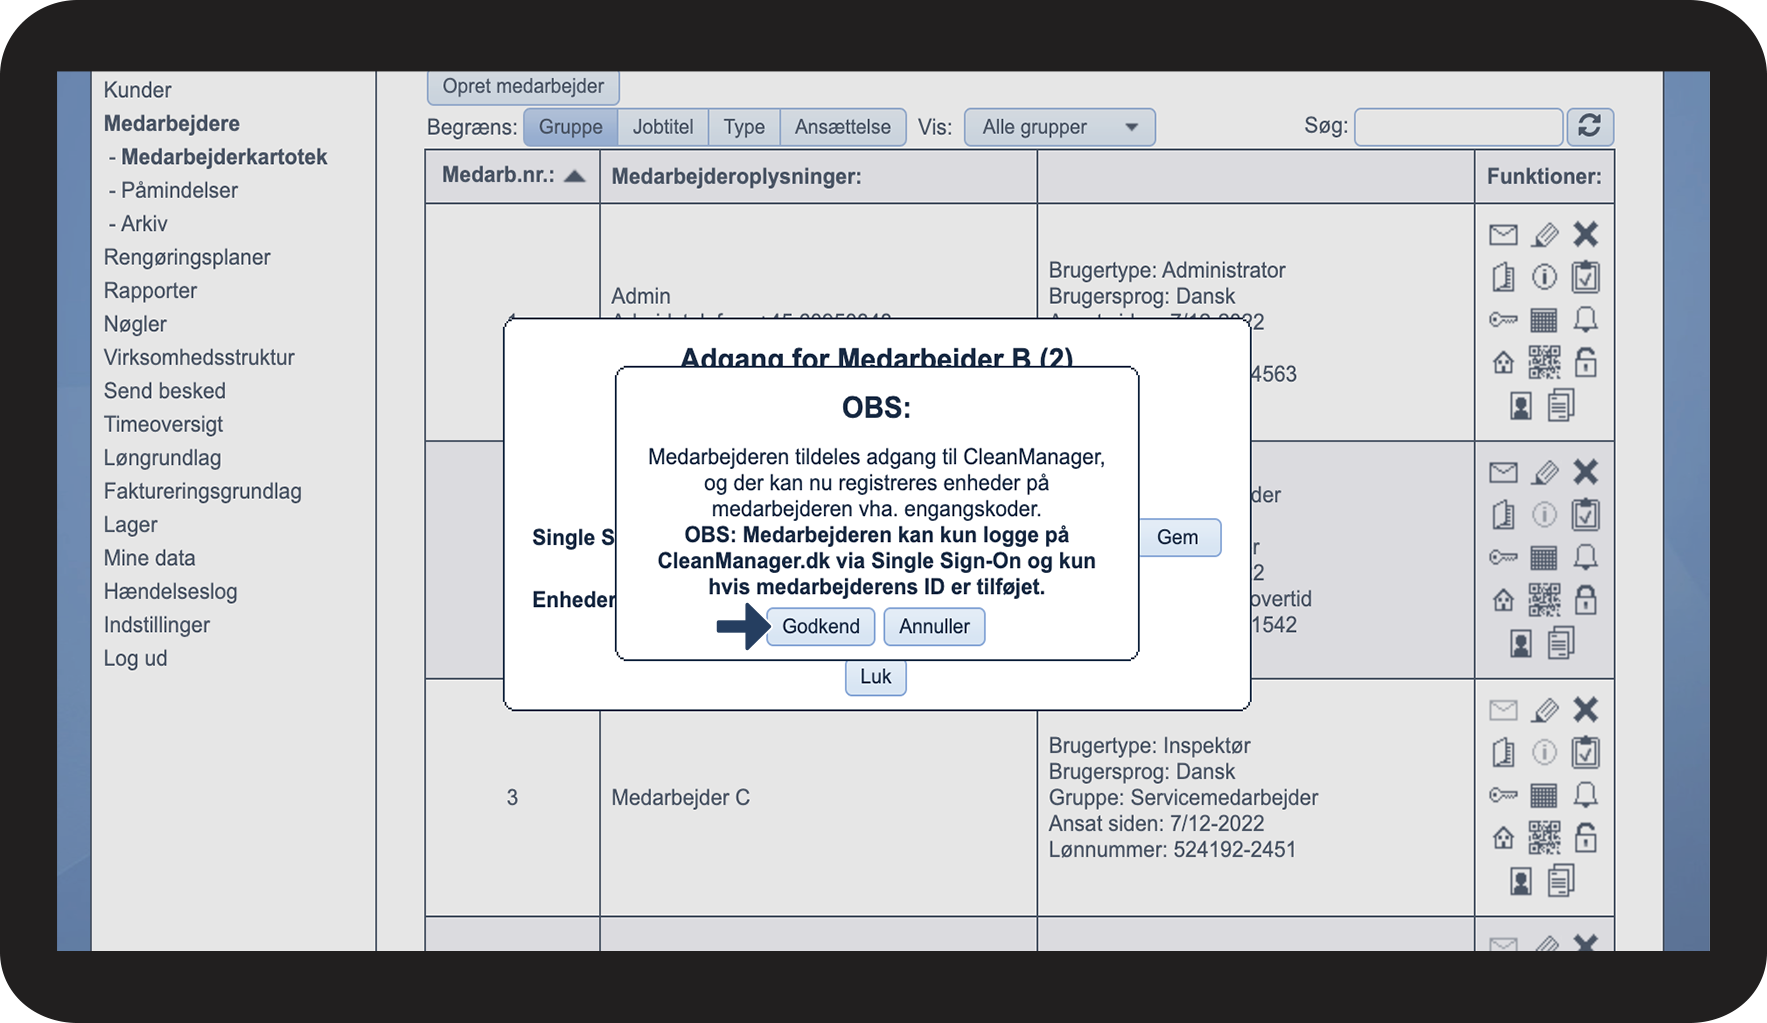Click the bell reminder icon in Admin row

coord(1585,320)
